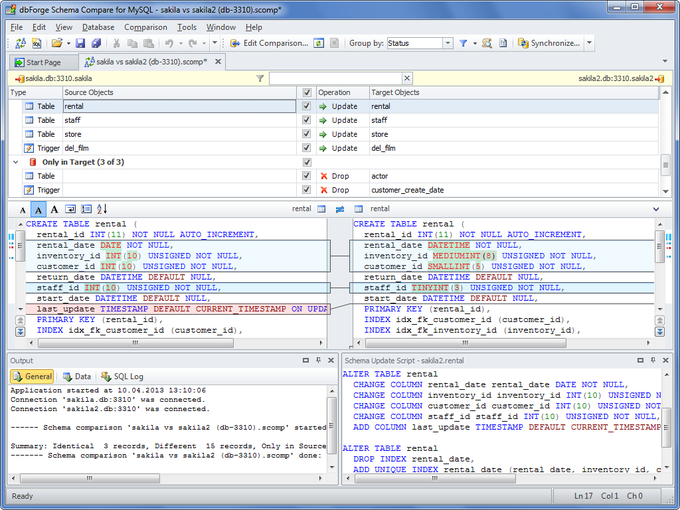Click the sort order icon in diff toolbar

[x=102, y=209]
